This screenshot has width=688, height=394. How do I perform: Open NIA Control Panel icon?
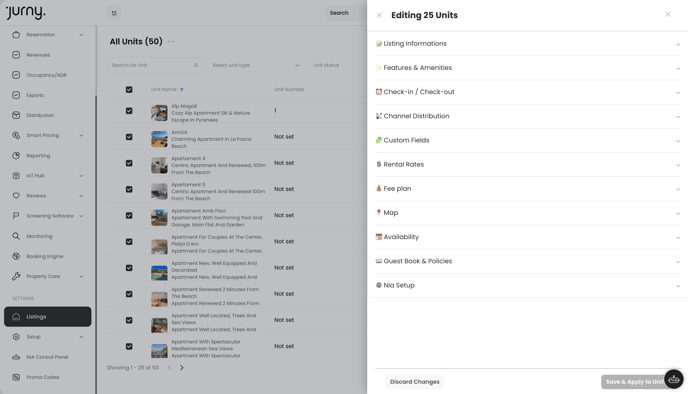point(16,357)
